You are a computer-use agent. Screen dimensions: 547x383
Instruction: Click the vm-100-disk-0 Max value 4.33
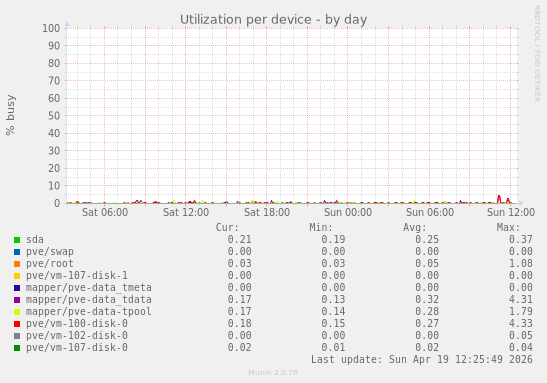[x=520, y=323]
